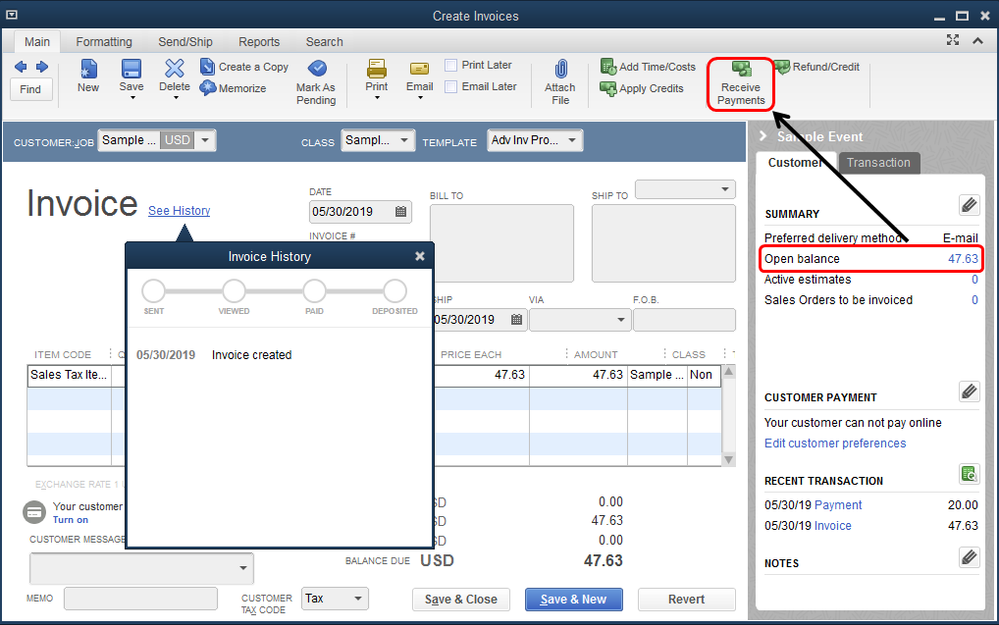
Task: Click the See History link
Action: pos(179,211)
